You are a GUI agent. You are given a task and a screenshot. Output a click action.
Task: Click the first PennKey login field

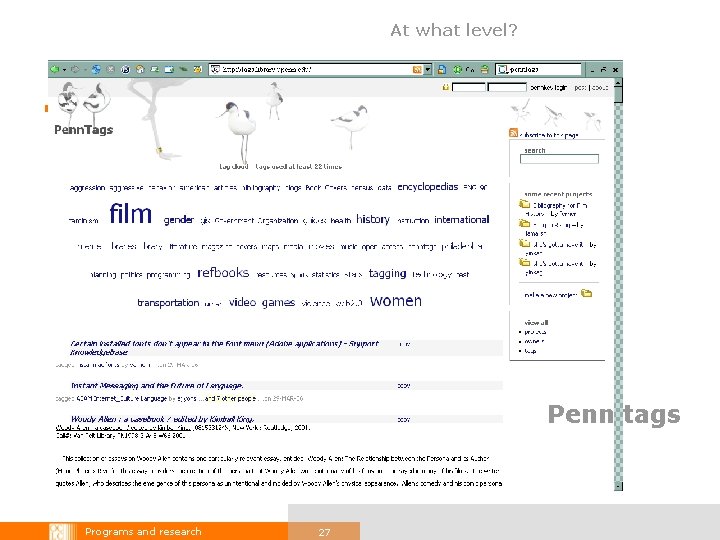(468, 87)
